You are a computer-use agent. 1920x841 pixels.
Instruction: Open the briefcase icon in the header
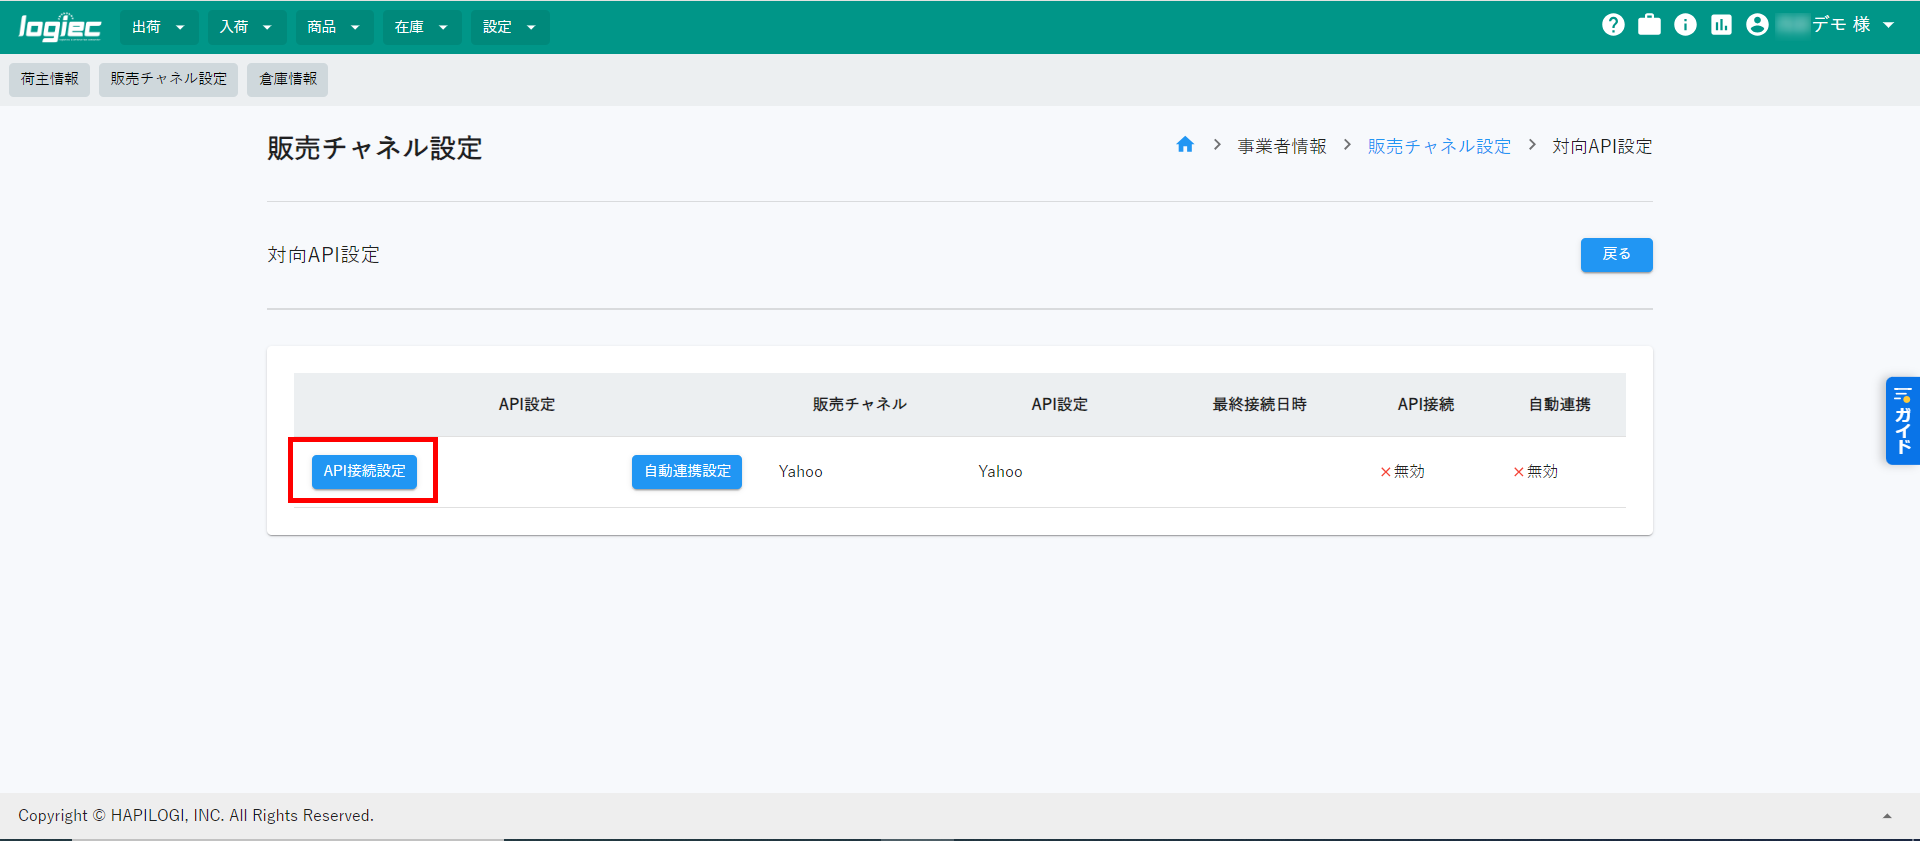point(1649,25)
